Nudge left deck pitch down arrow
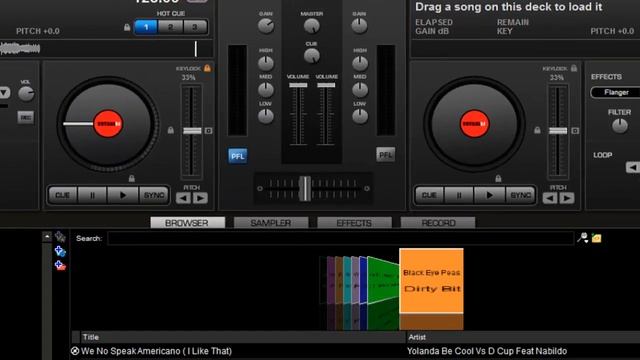The height and width of the screenshot is (360, 640). point(183,198)
